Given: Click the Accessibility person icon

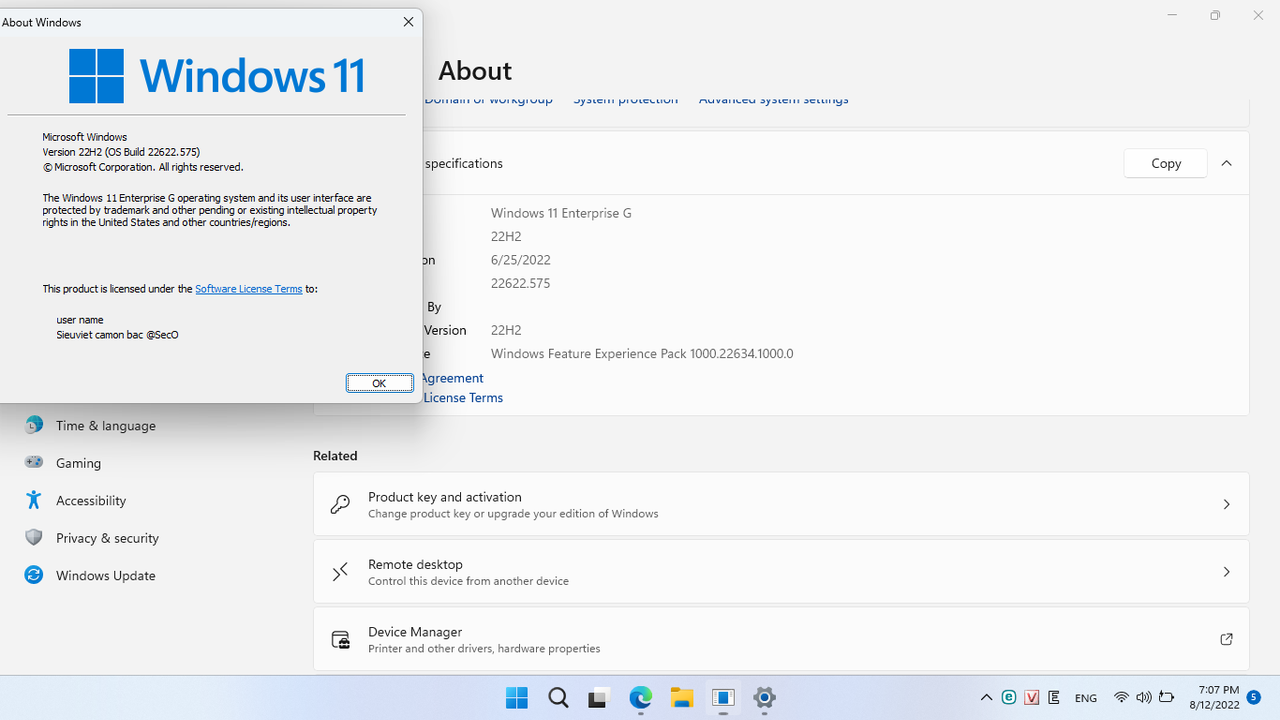Looking at the screenshot, I should [34, 500].
